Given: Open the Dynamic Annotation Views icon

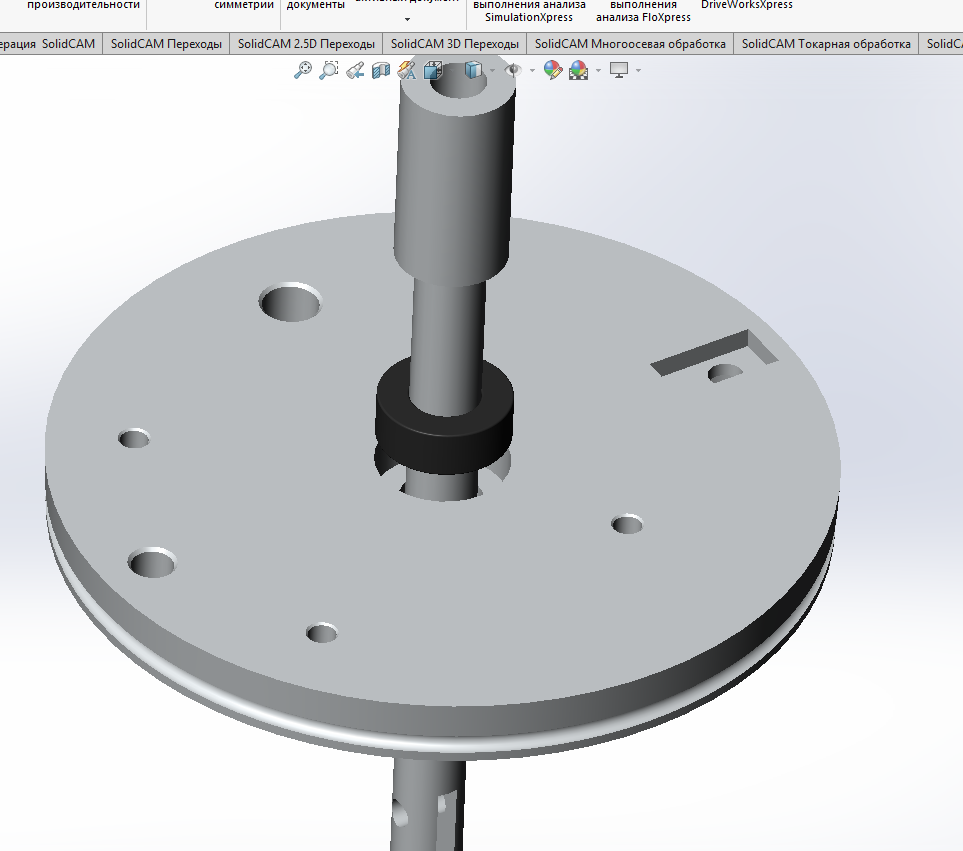Looking at the screenshot, I should click(407, 70).
